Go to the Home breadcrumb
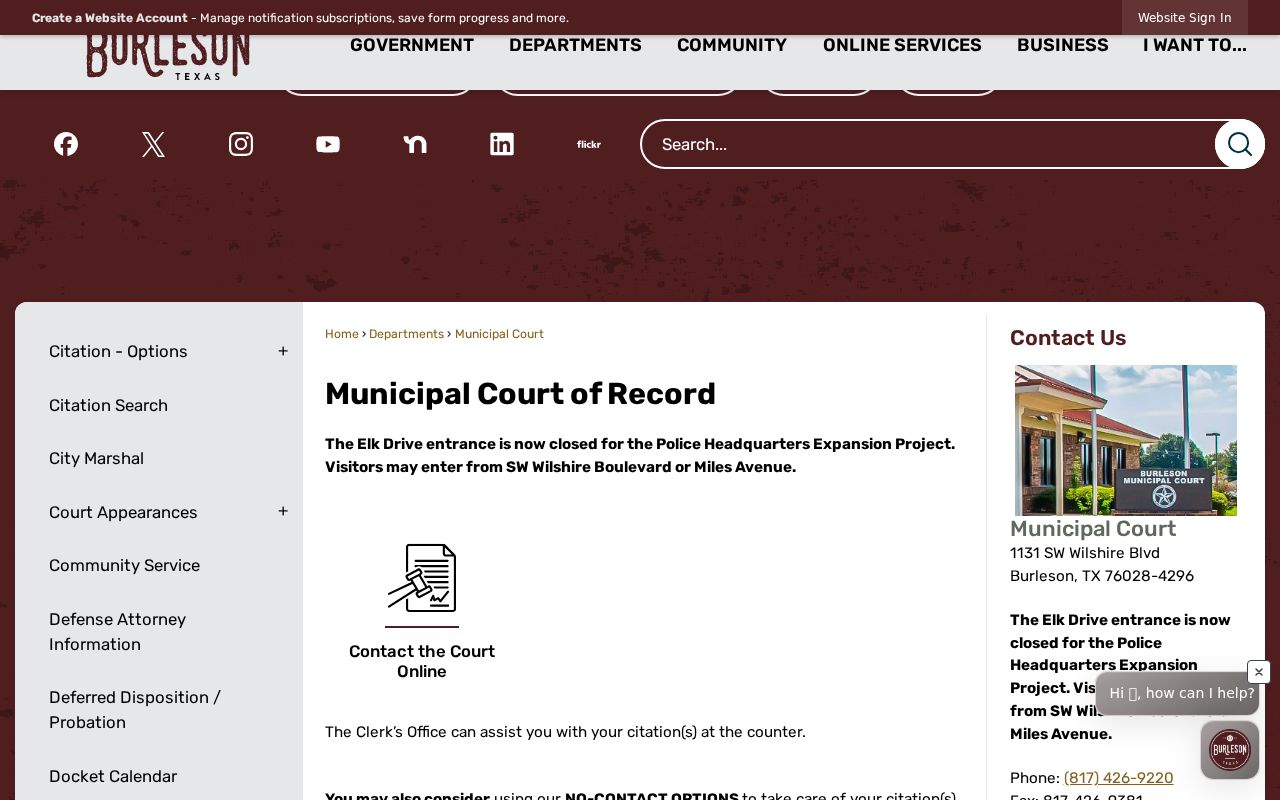The height and width of the screenshot is (800, 1280). tap(342, 334)
